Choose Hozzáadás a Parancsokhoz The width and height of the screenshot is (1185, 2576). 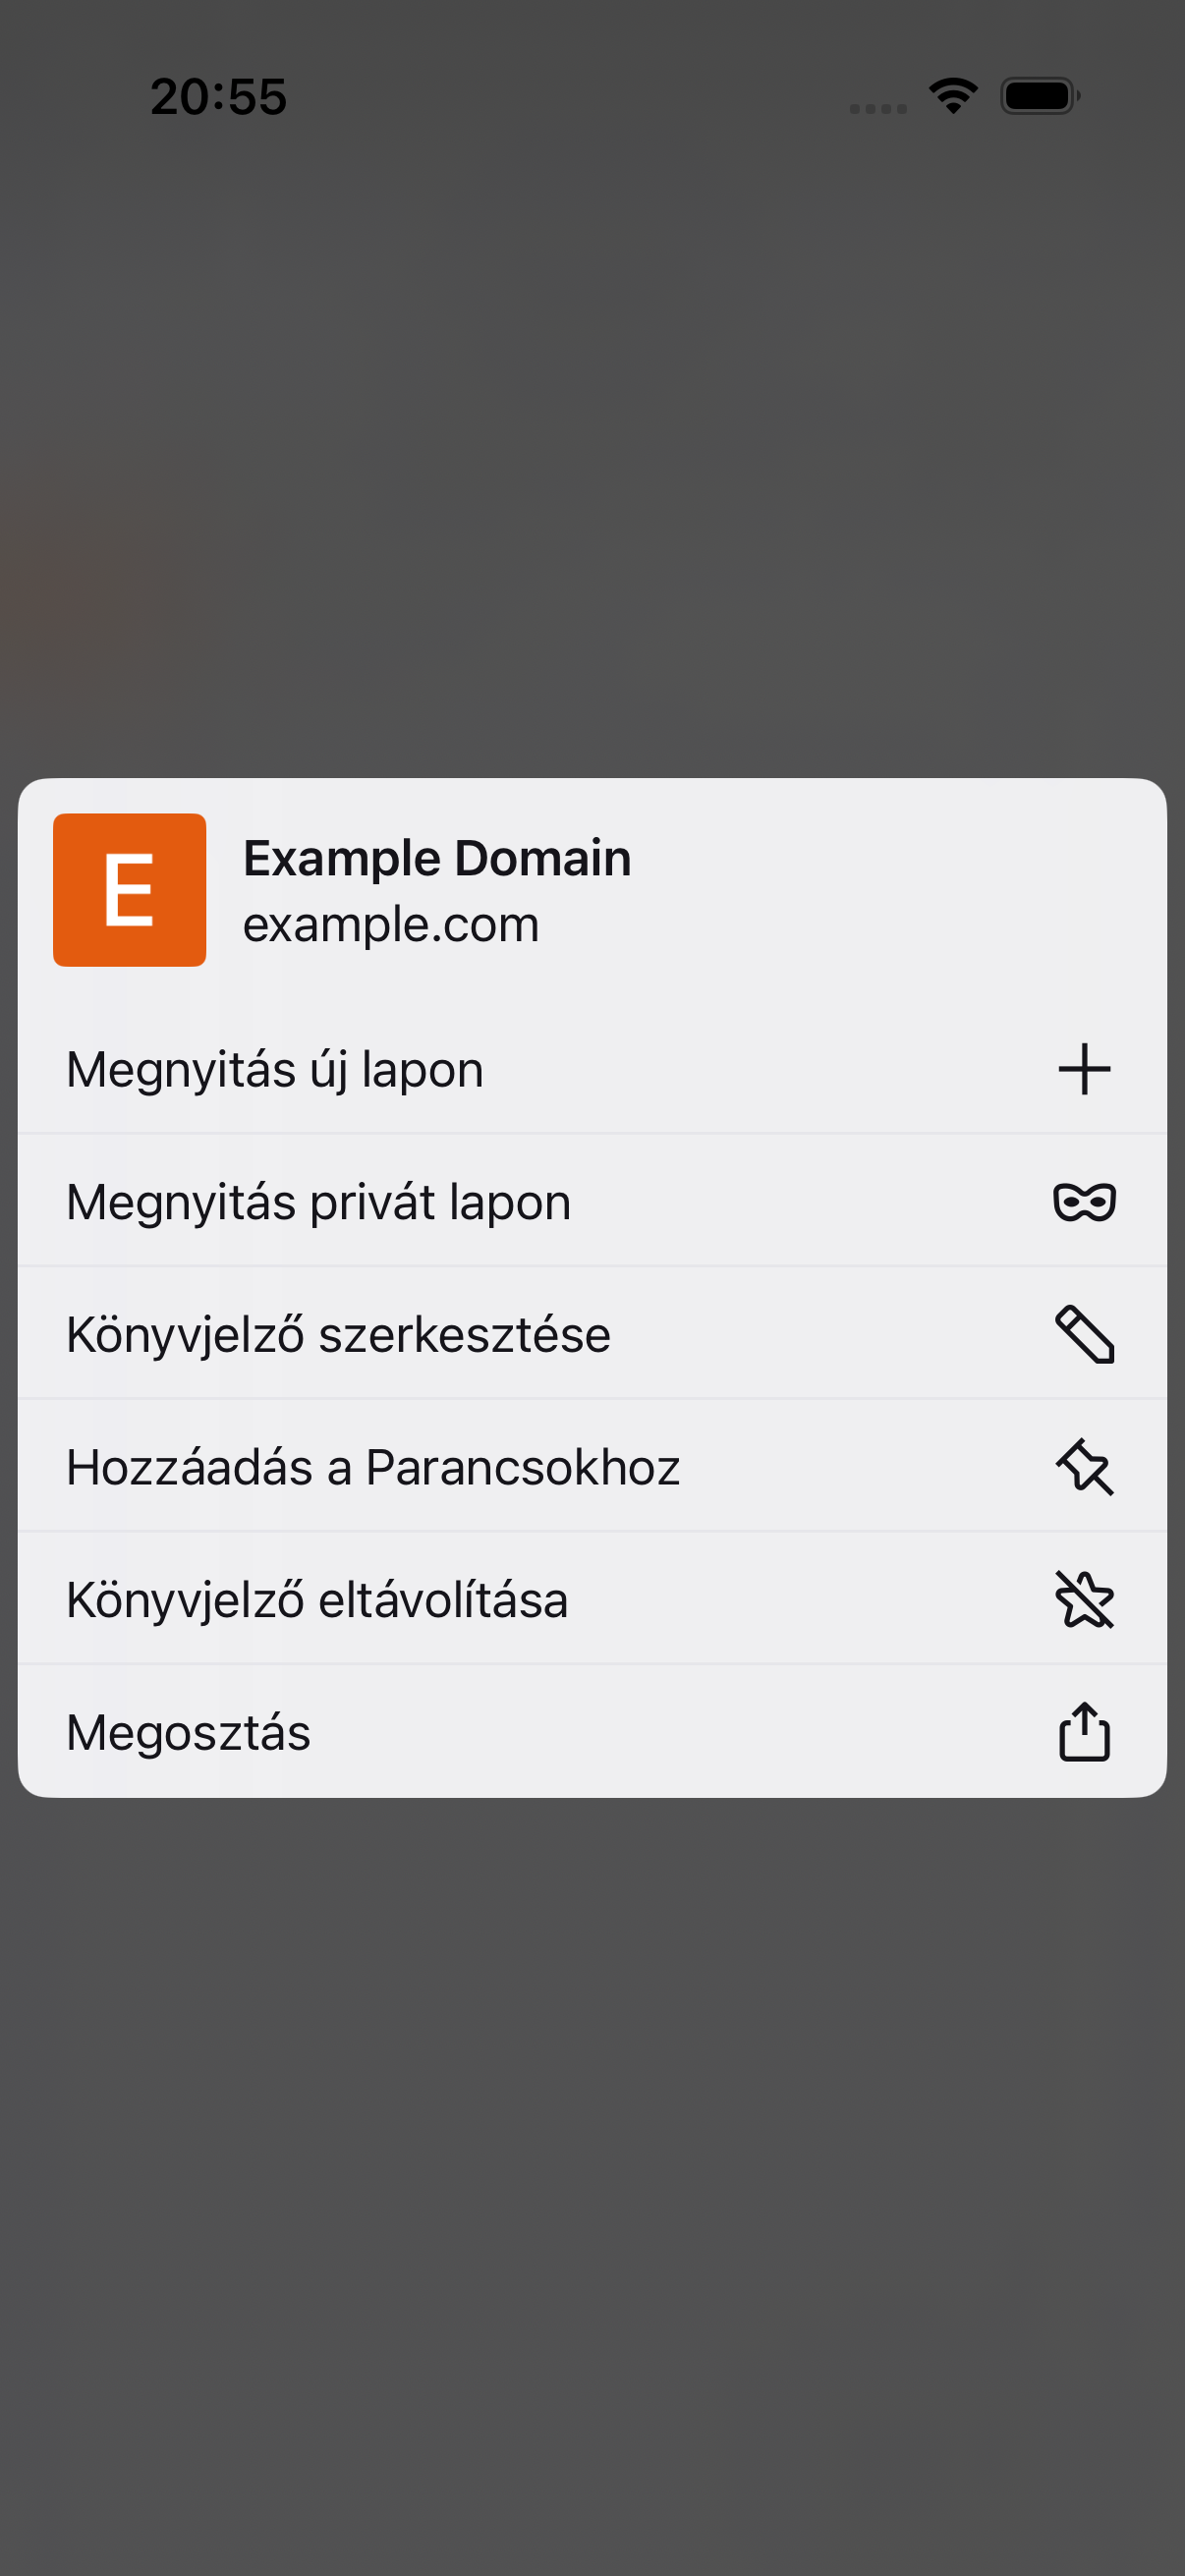point(592,1467)
